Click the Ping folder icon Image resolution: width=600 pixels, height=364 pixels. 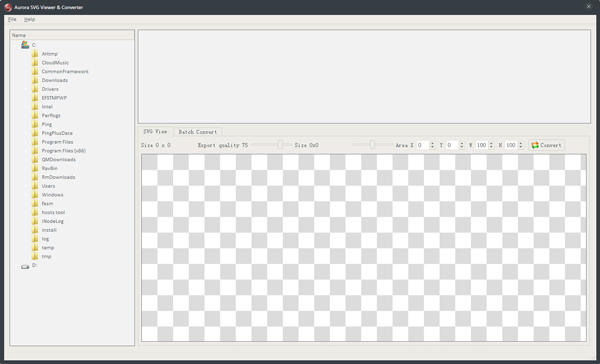(x=35, y=124)
